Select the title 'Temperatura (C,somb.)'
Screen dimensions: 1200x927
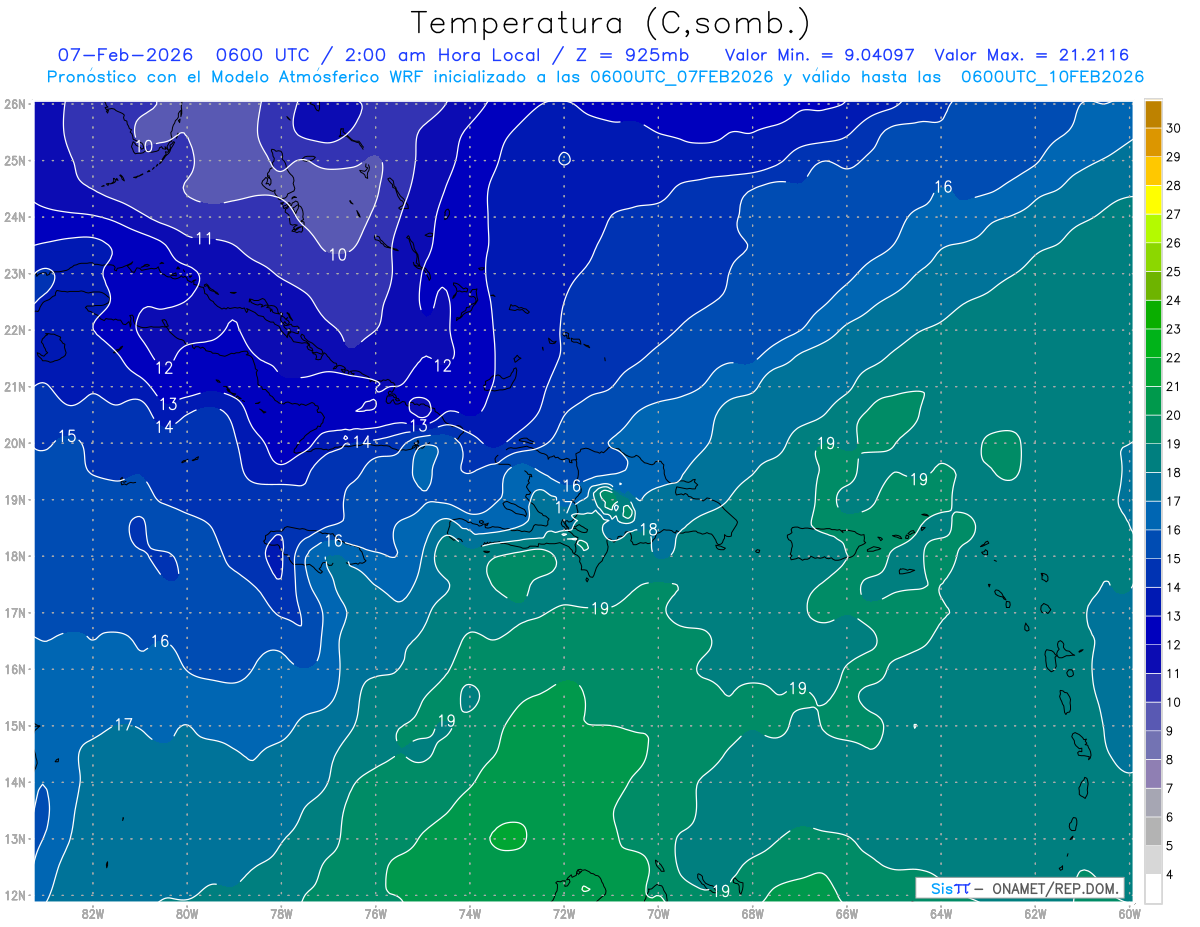point(611,23)
